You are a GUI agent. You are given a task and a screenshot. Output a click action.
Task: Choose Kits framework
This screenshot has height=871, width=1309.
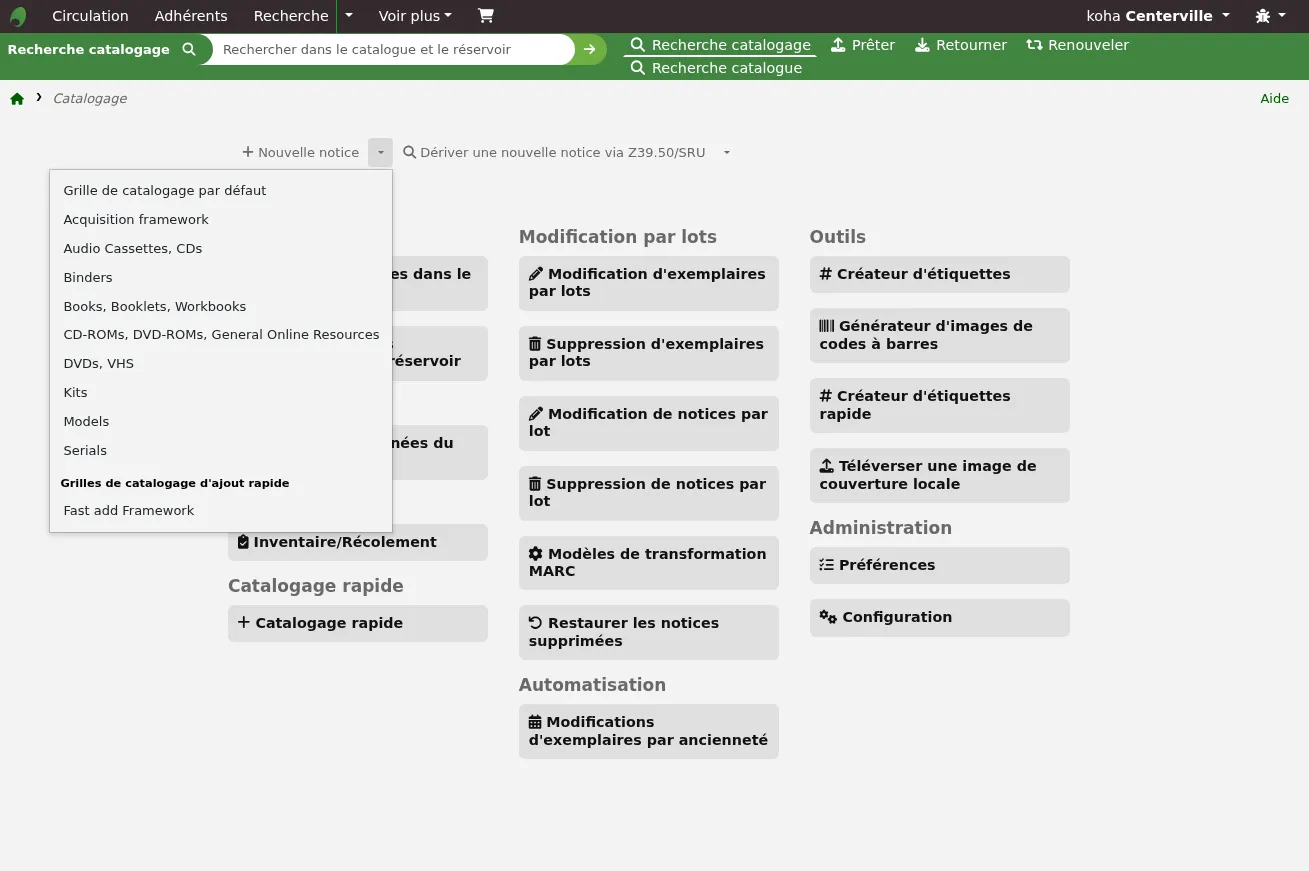coord(221,392)
